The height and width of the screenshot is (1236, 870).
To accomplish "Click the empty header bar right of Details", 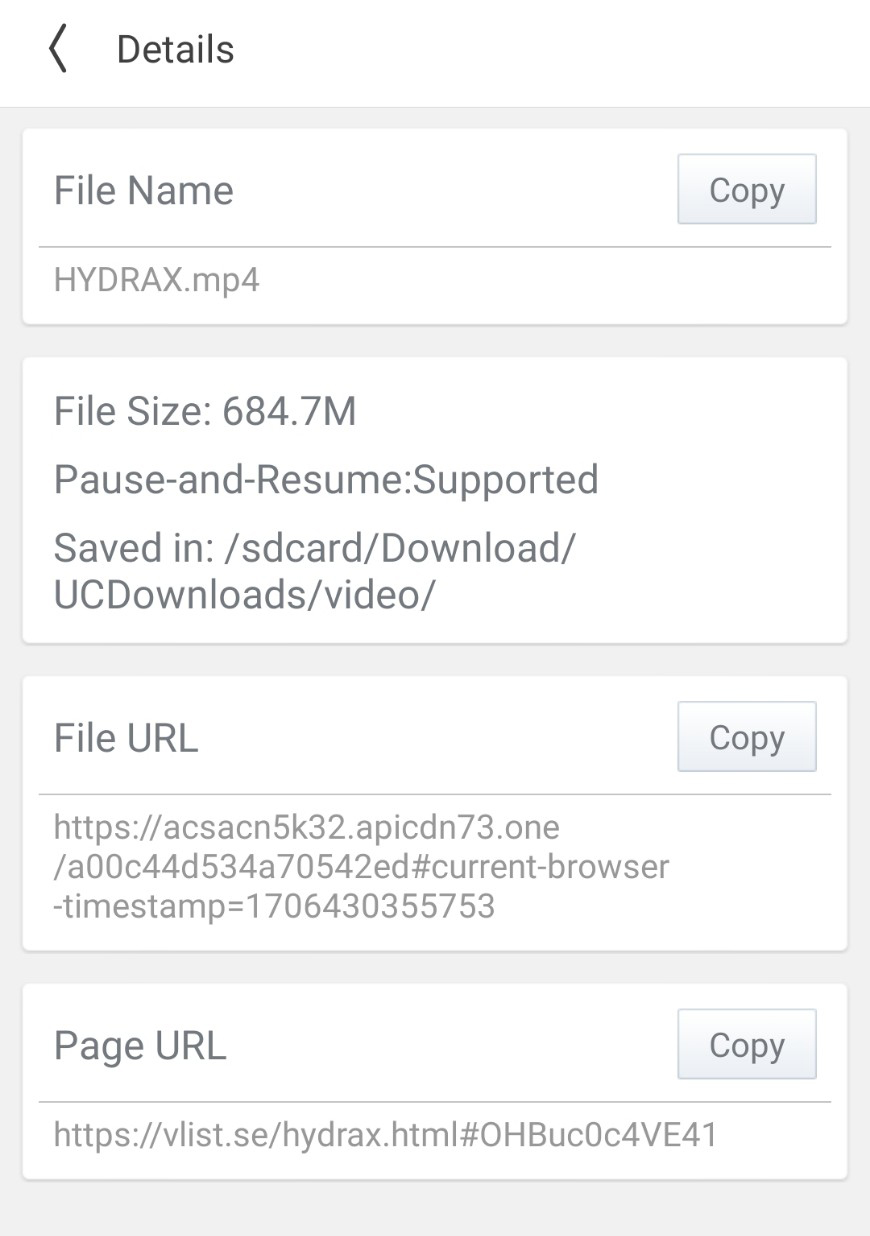I will (x=550, y=50).
